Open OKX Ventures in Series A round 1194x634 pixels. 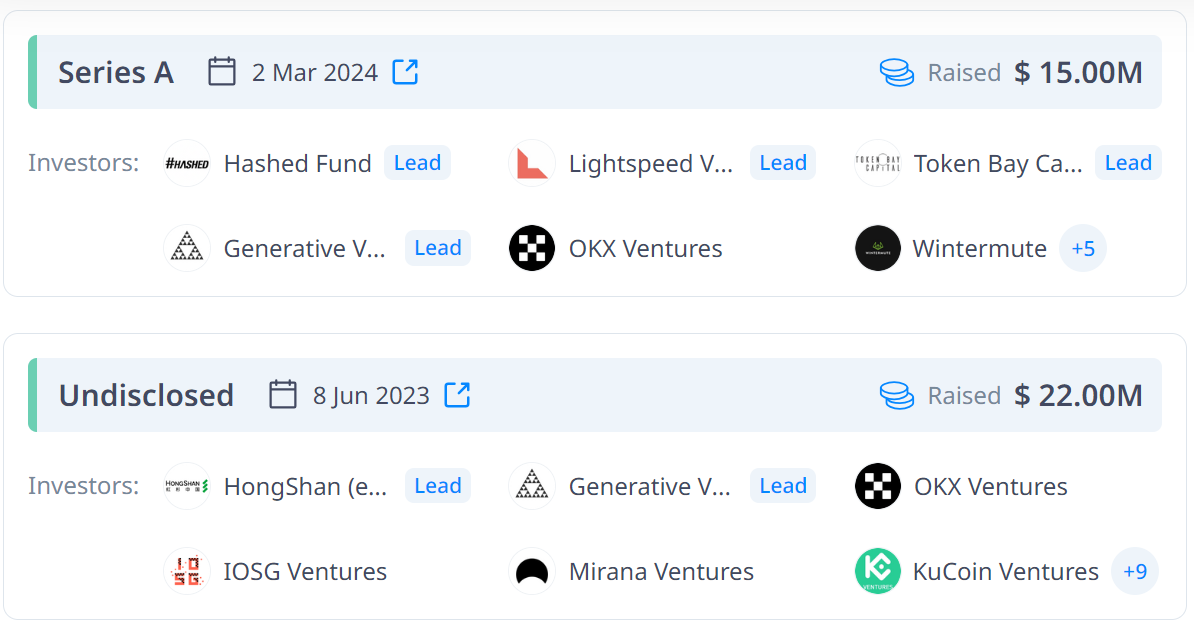[x=645, y=249]
